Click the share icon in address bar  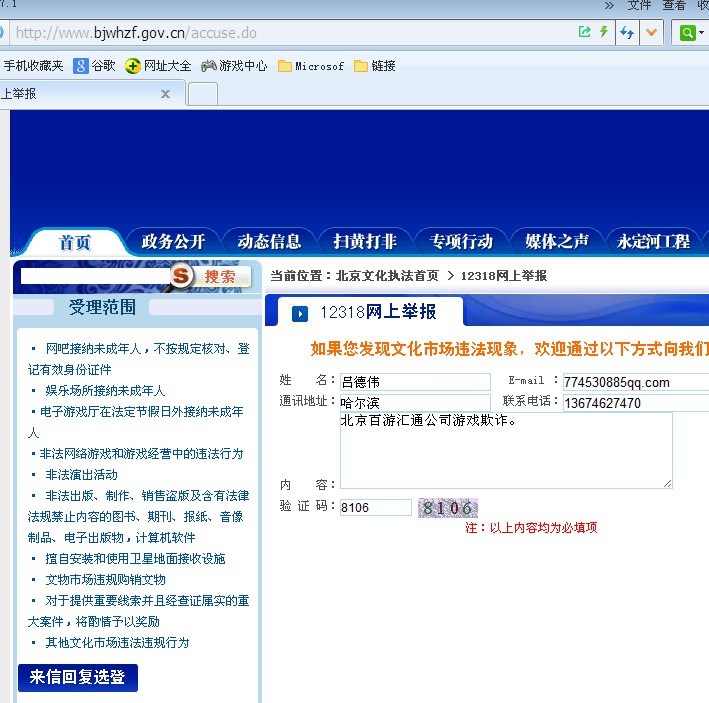tap(584, 32)
